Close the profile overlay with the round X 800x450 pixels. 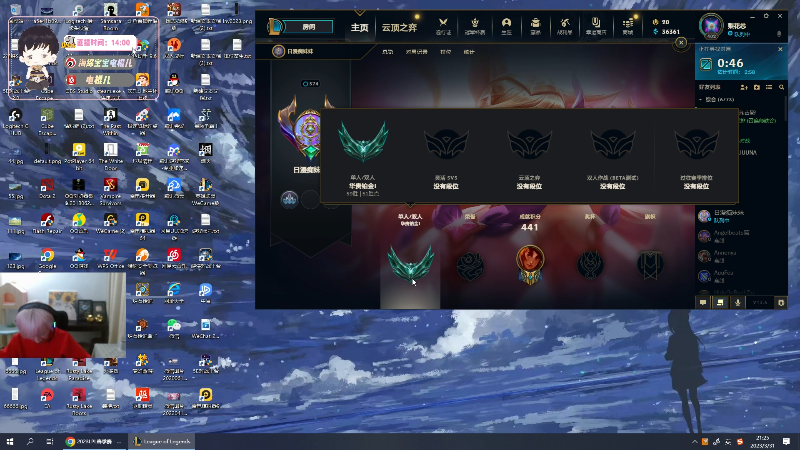pyautogui.click(x=681, y=43)
